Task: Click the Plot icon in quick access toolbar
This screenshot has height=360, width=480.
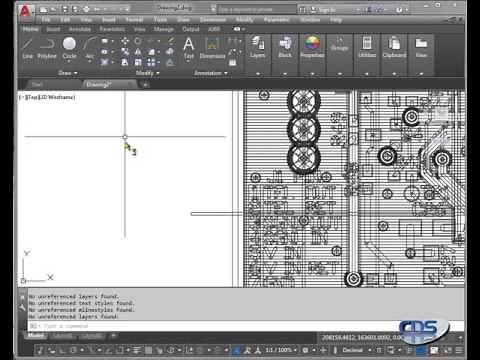Action: coord(86,10)
